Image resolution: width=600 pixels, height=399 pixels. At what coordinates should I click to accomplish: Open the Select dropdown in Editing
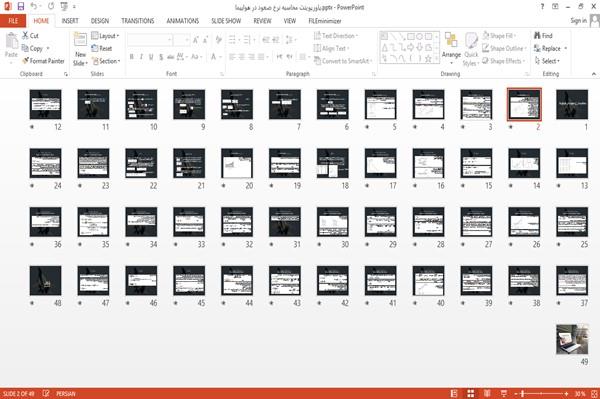pyautogui.click(x=547, y=61)
